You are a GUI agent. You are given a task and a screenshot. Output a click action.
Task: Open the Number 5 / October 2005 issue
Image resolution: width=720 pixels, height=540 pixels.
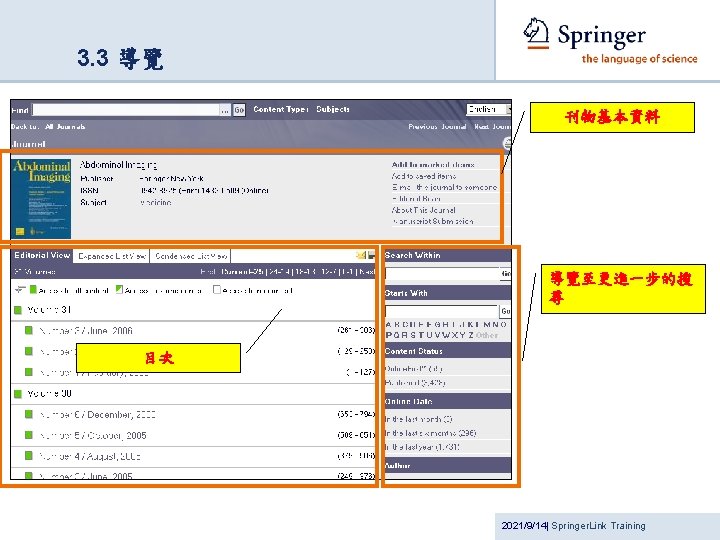point(93,435)
